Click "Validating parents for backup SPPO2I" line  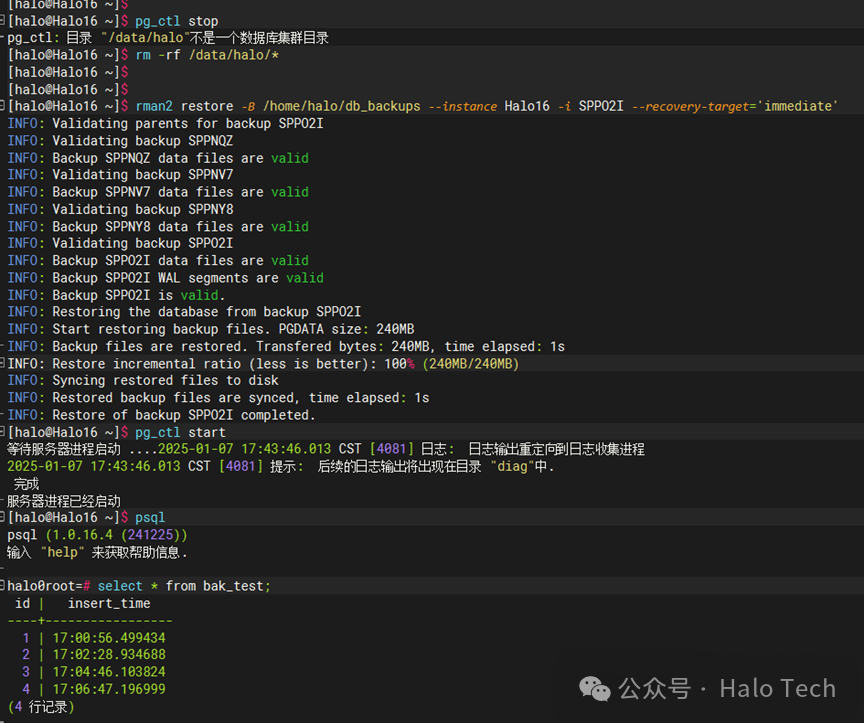(165, 123)
